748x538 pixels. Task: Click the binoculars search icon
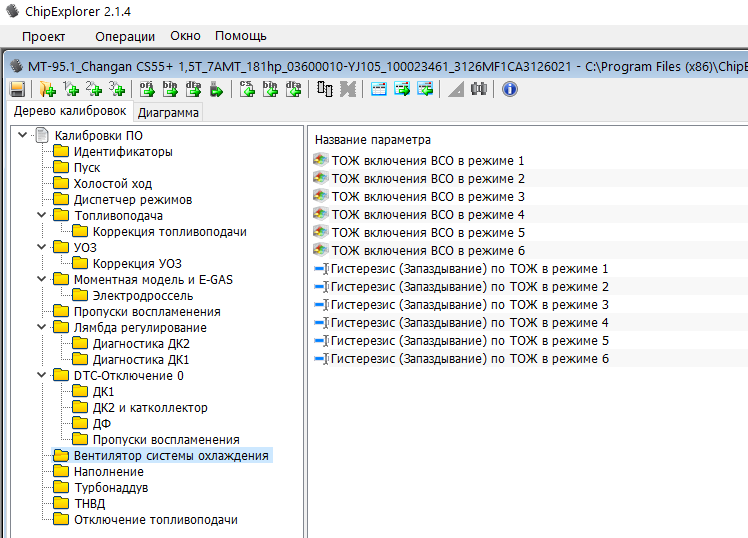479,89
